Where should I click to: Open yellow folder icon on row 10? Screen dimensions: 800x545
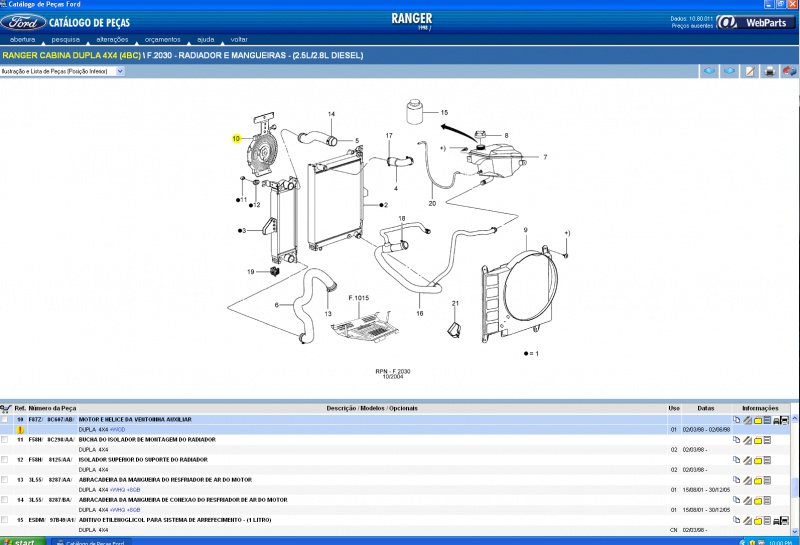pyautogui.click(x=758, y=420)
